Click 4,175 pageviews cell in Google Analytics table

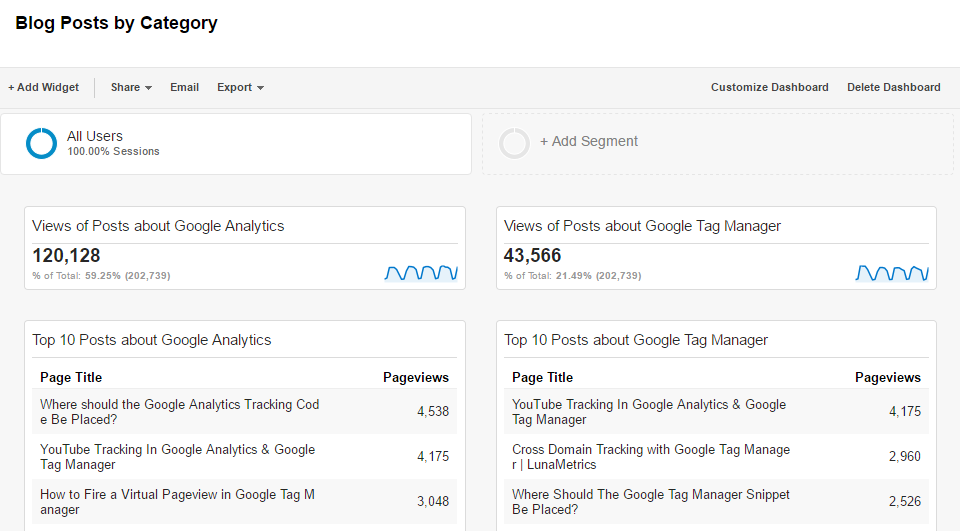click(x=433, y=456)
